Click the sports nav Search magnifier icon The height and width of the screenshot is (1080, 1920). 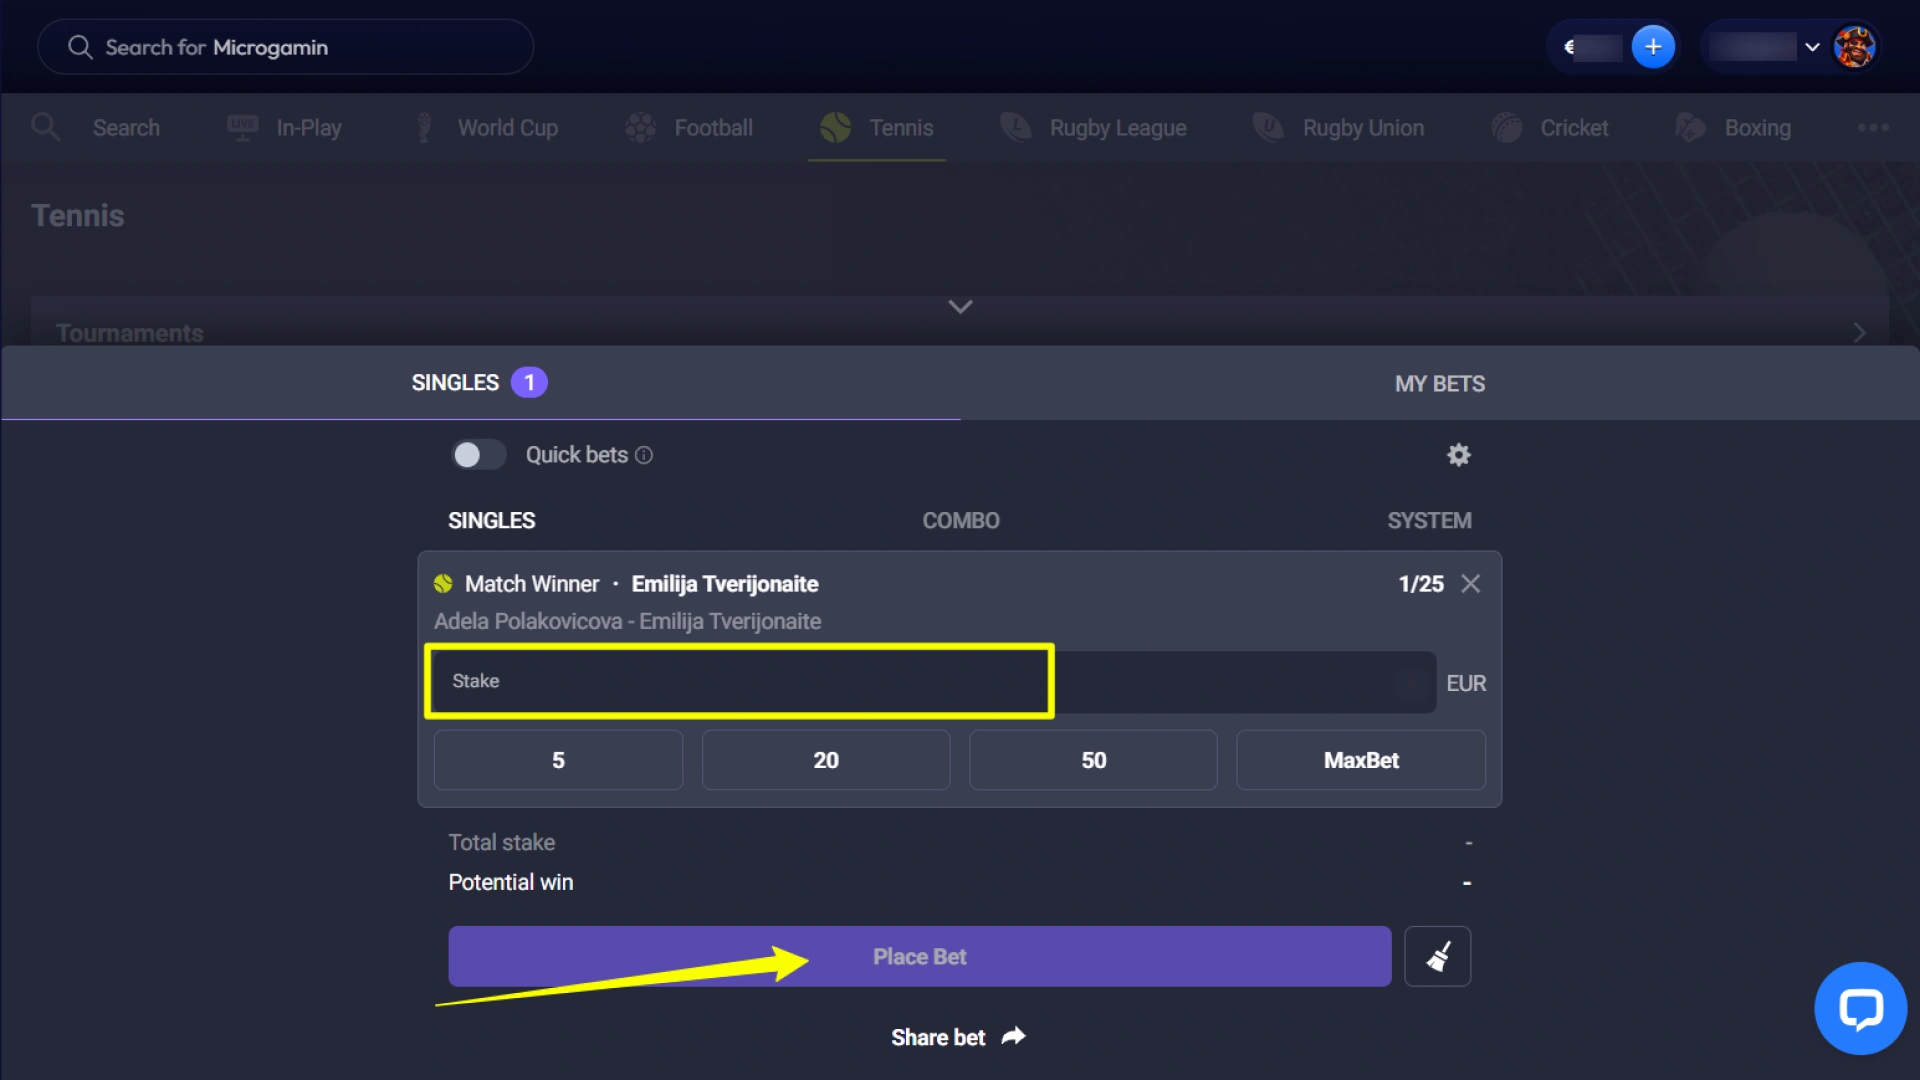46,127
